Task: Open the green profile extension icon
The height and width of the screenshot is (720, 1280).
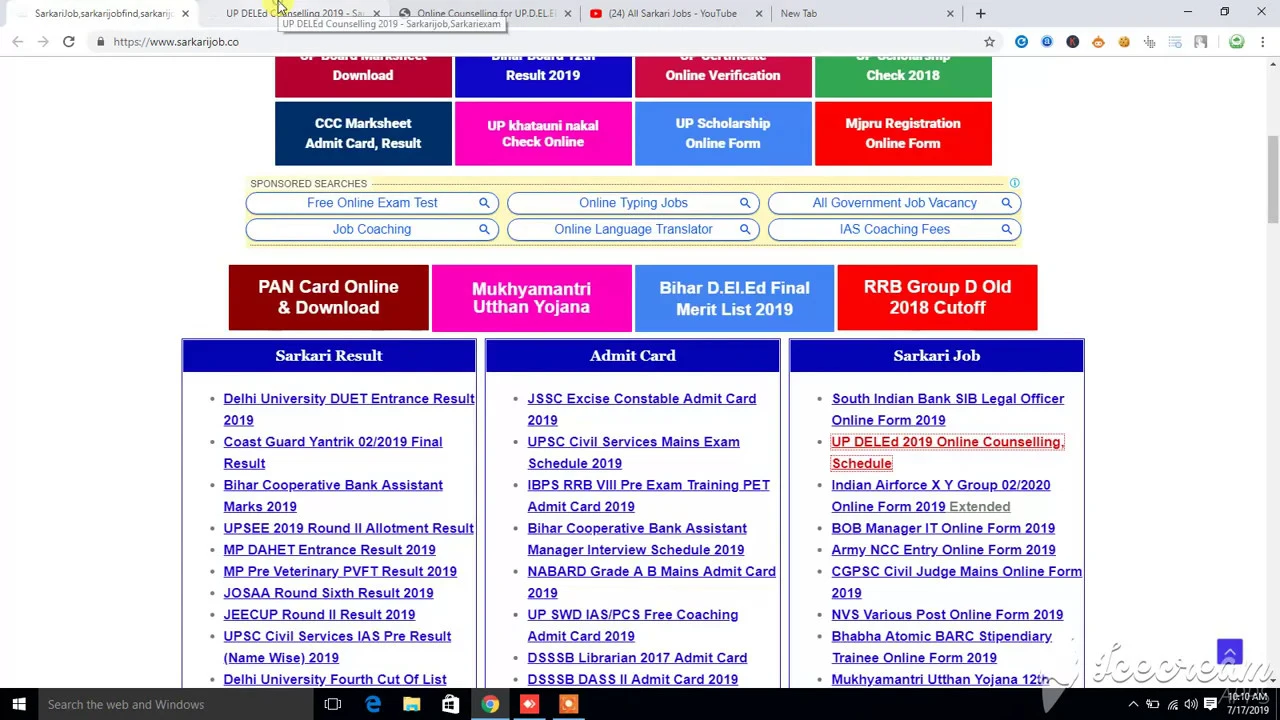Action: (1237, 42)
